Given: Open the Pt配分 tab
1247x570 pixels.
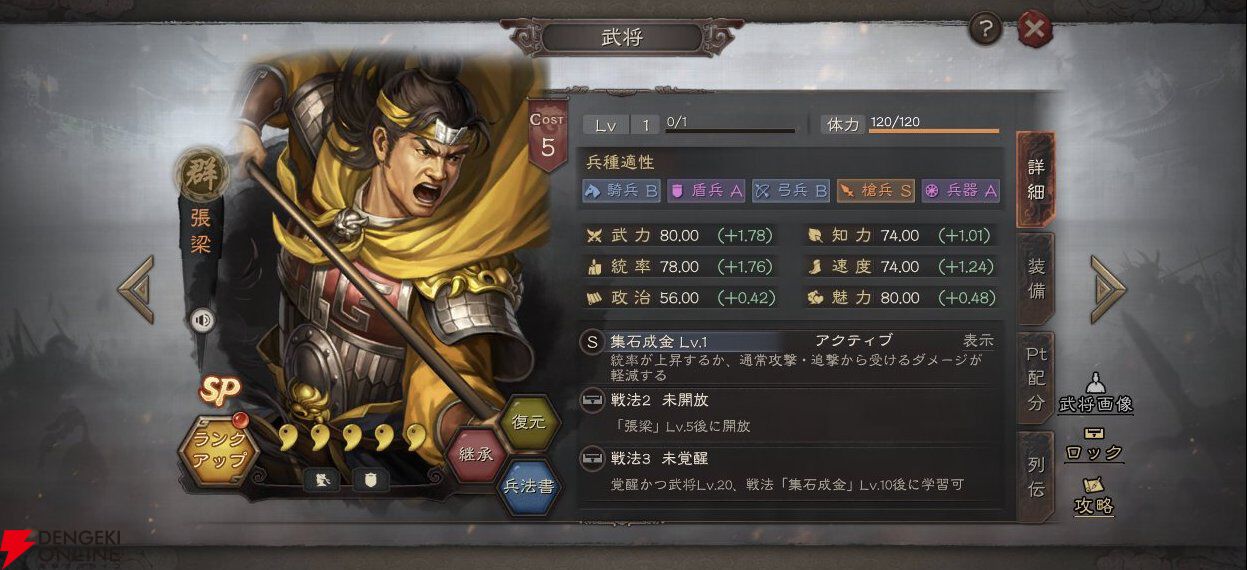Looking at the screenshot, I should (x=1036, y=379).
